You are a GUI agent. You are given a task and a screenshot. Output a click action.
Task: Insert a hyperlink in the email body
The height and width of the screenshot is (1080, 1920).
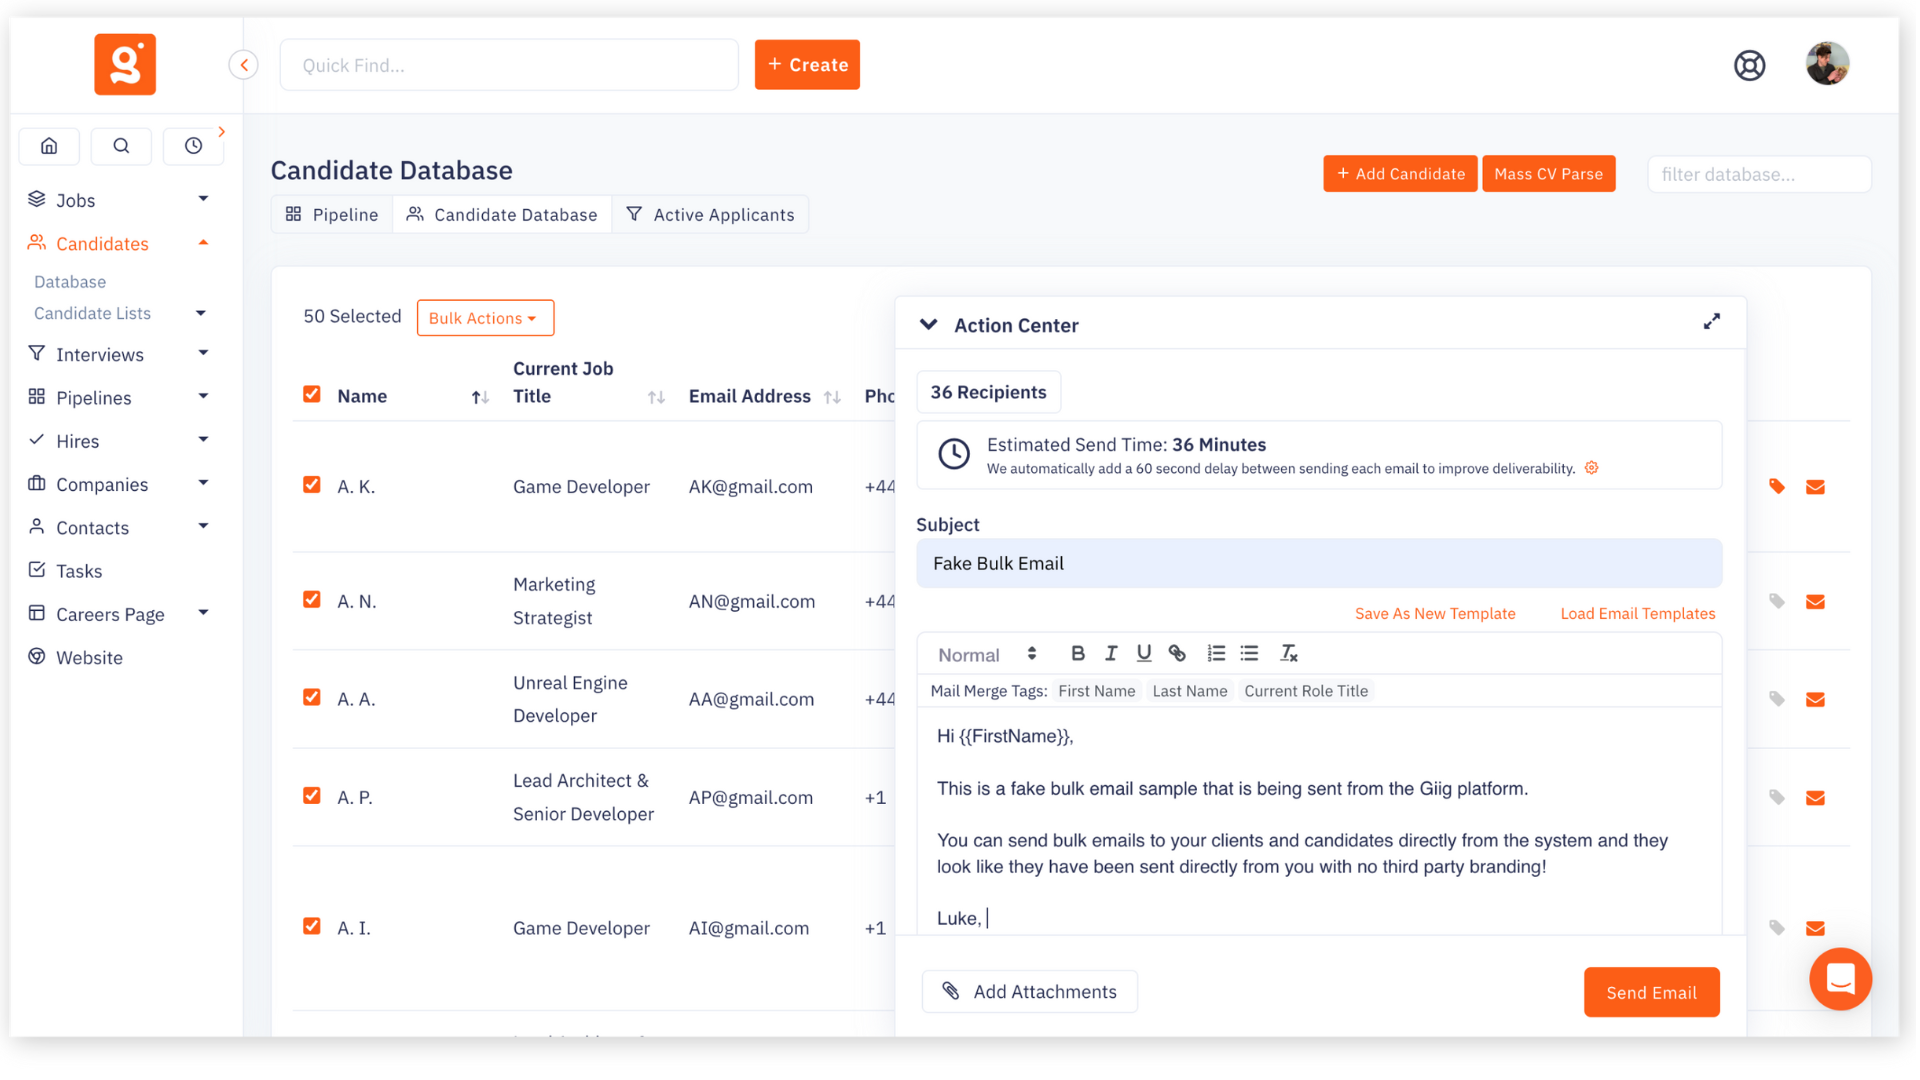(x=1177, y=652)
